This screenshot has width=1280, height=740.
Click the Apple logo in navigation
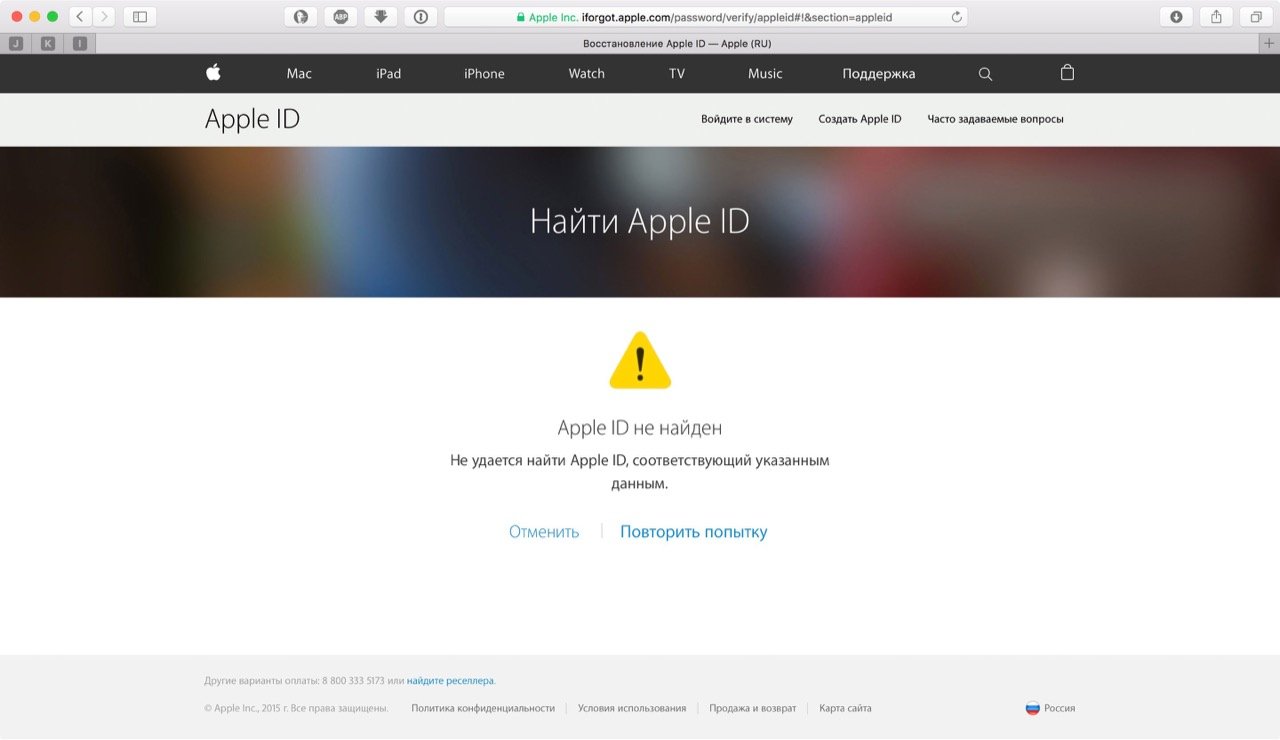(213, 73)
